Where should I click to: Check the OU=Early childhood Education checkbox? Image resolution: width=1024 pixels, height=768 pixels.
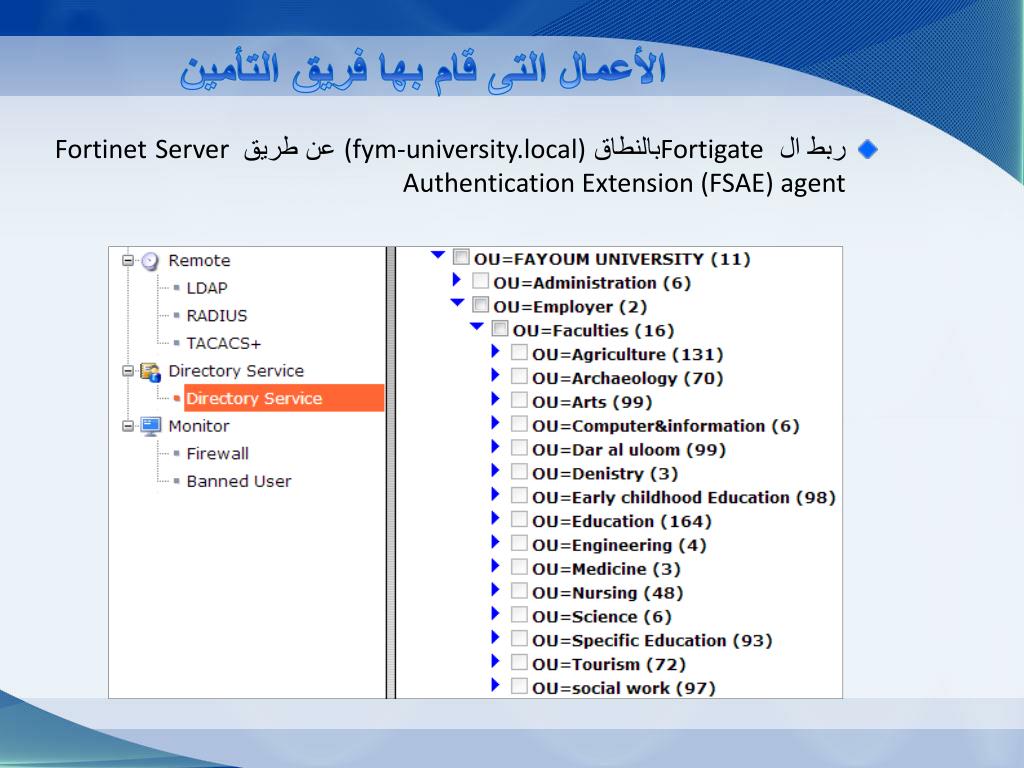tap(519, 494)
